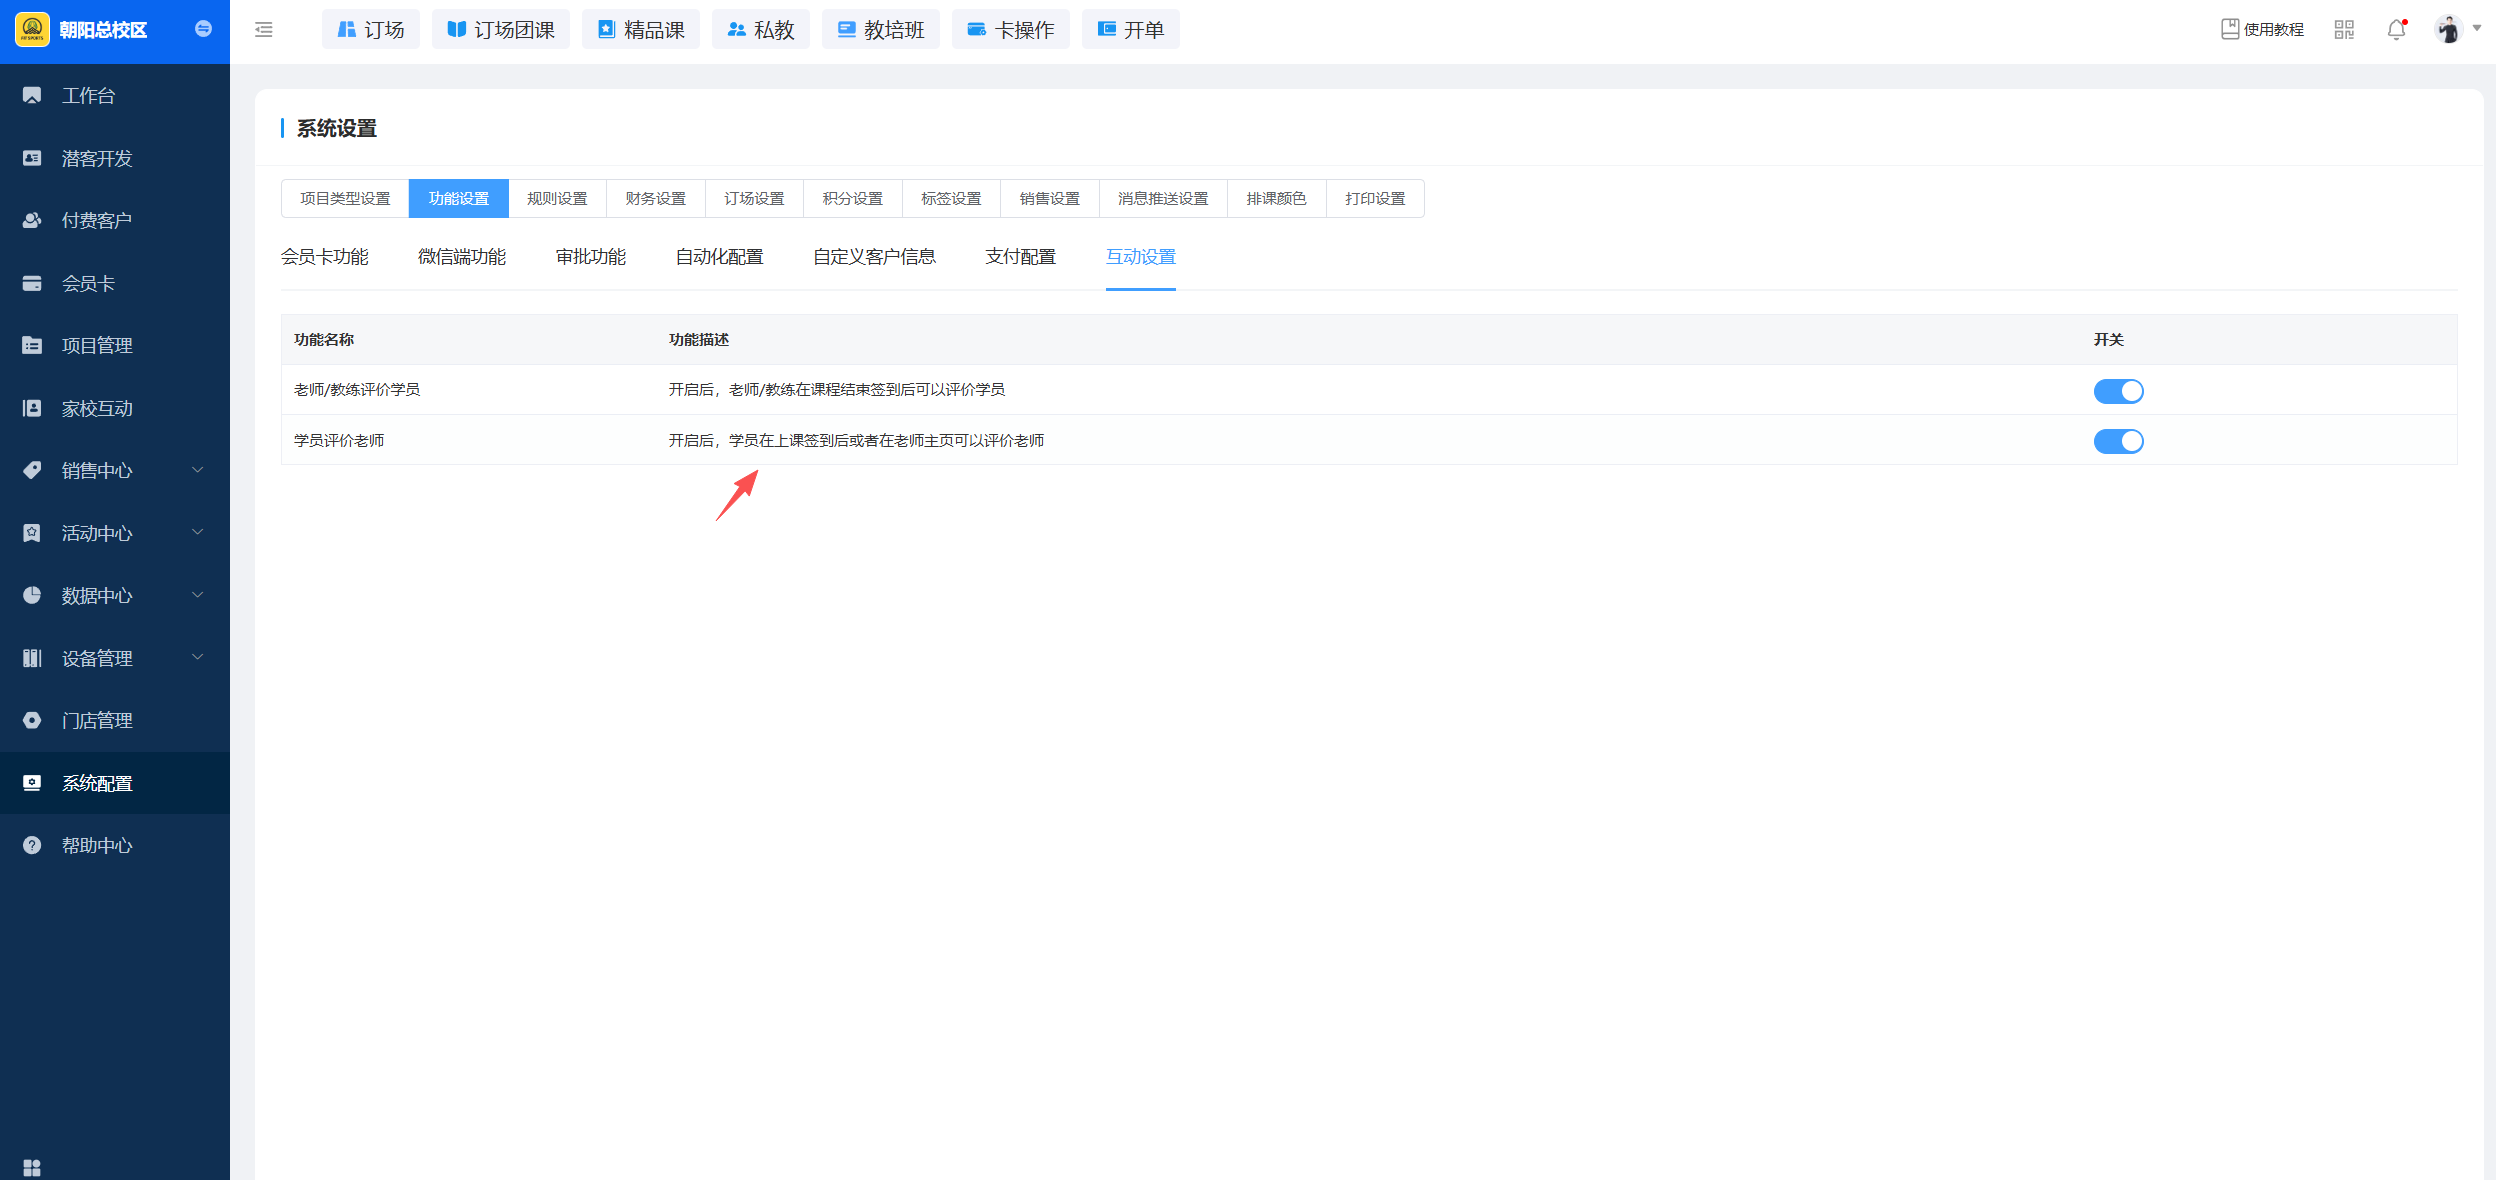Open the 工作台 sidebar item
2496x1180 pixels.
[88, 96]
